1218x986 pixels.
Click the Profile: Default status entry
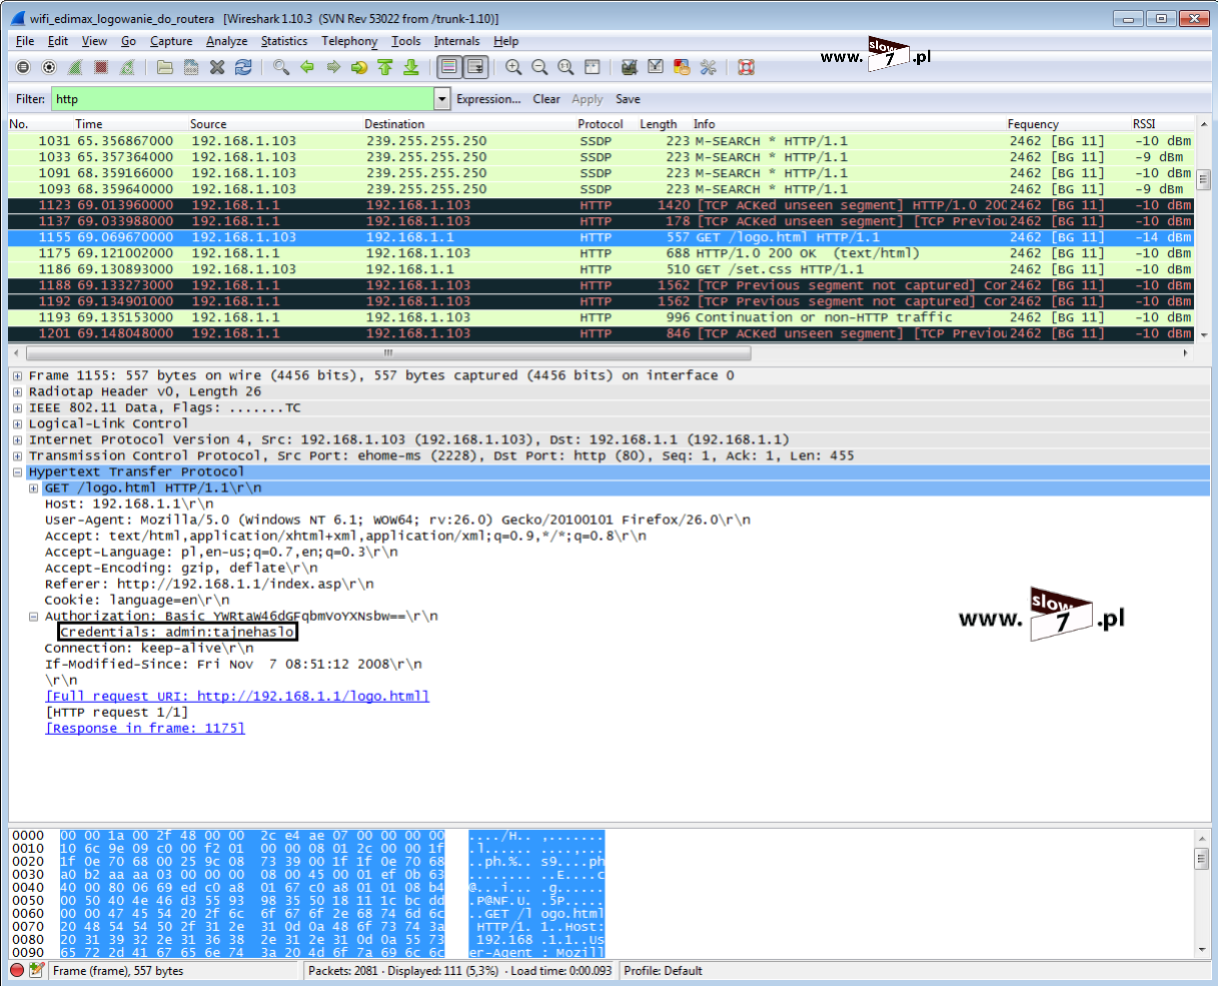pyautogui.click(x=662, y=970)
